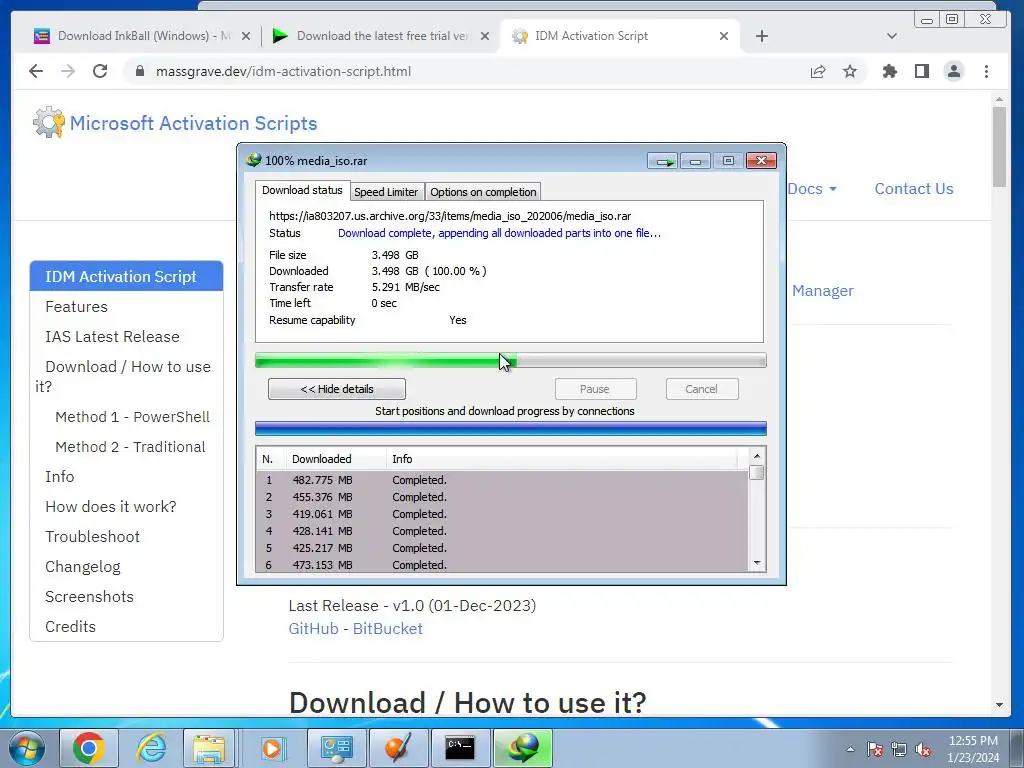Click the Microsoft Activation Scripts title link
The image size is (1024, 768).
click(193, 123)
